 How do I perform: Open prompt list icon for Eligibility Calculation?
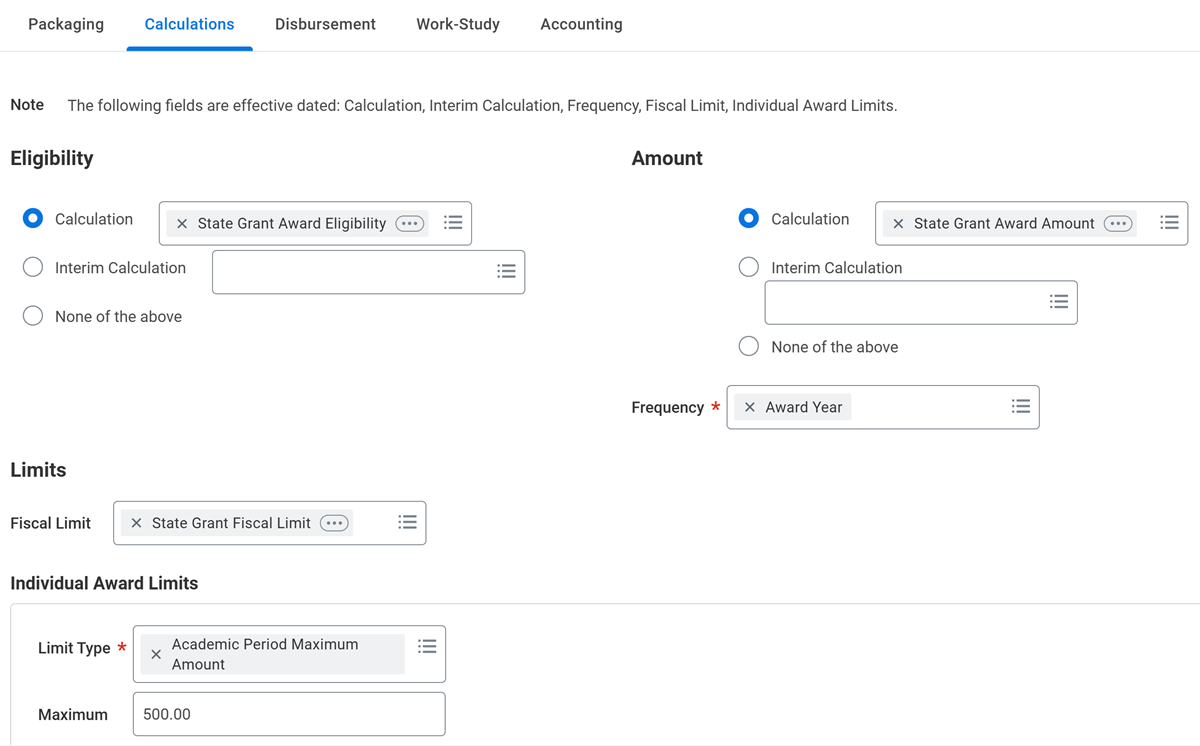(x=453, y=223)
